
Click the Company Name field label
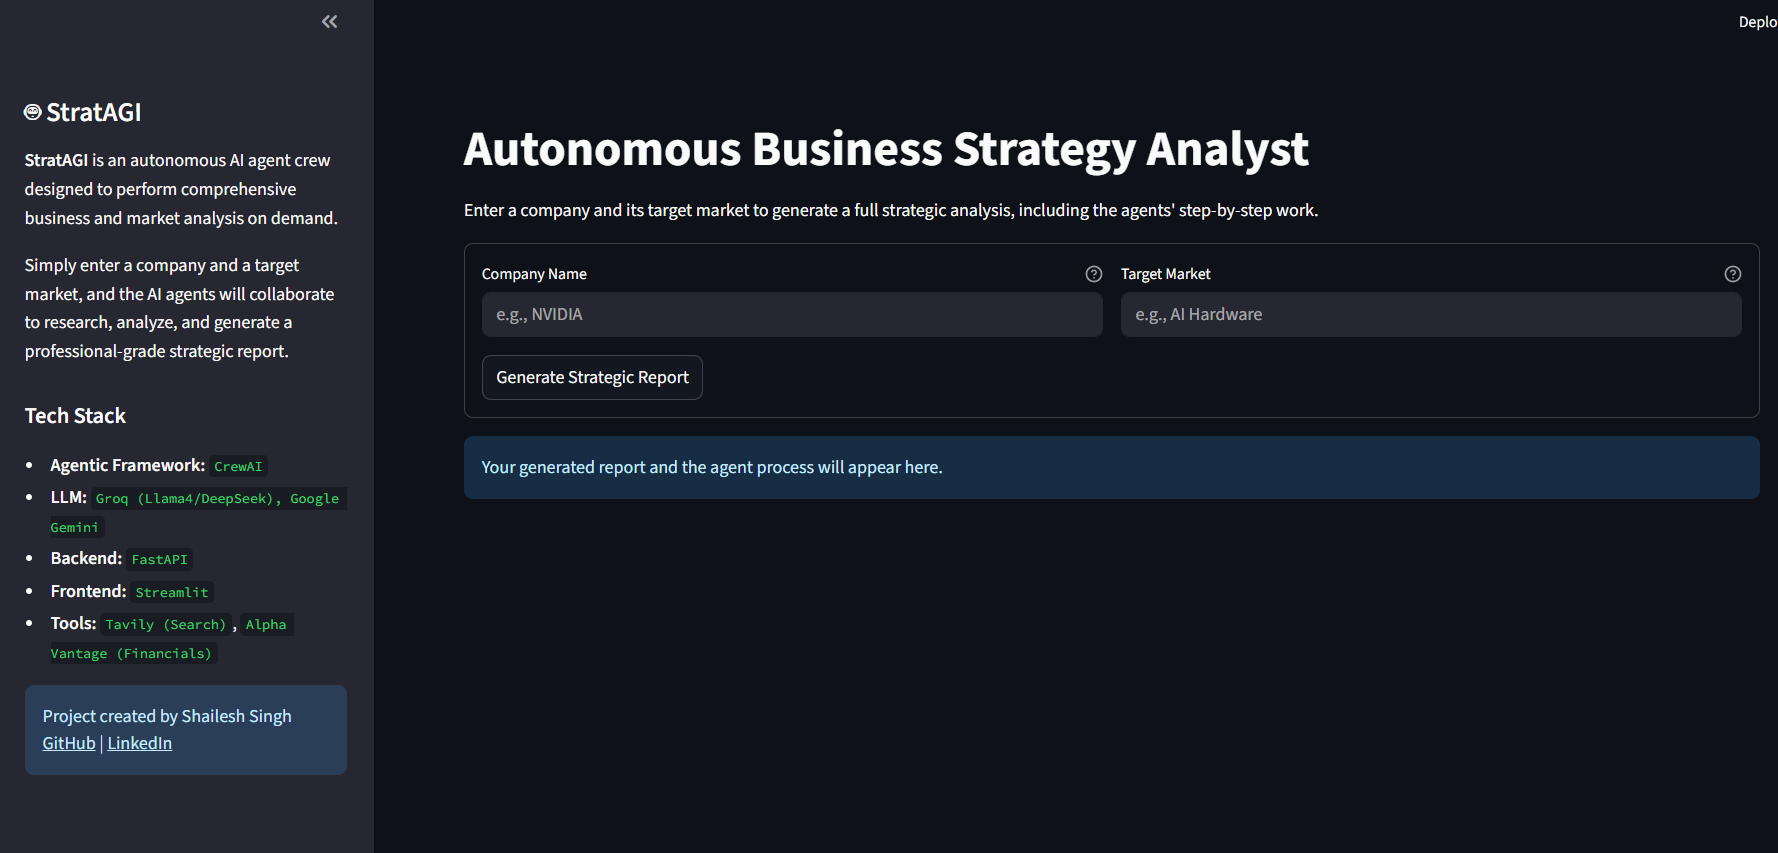pos(534,274)
